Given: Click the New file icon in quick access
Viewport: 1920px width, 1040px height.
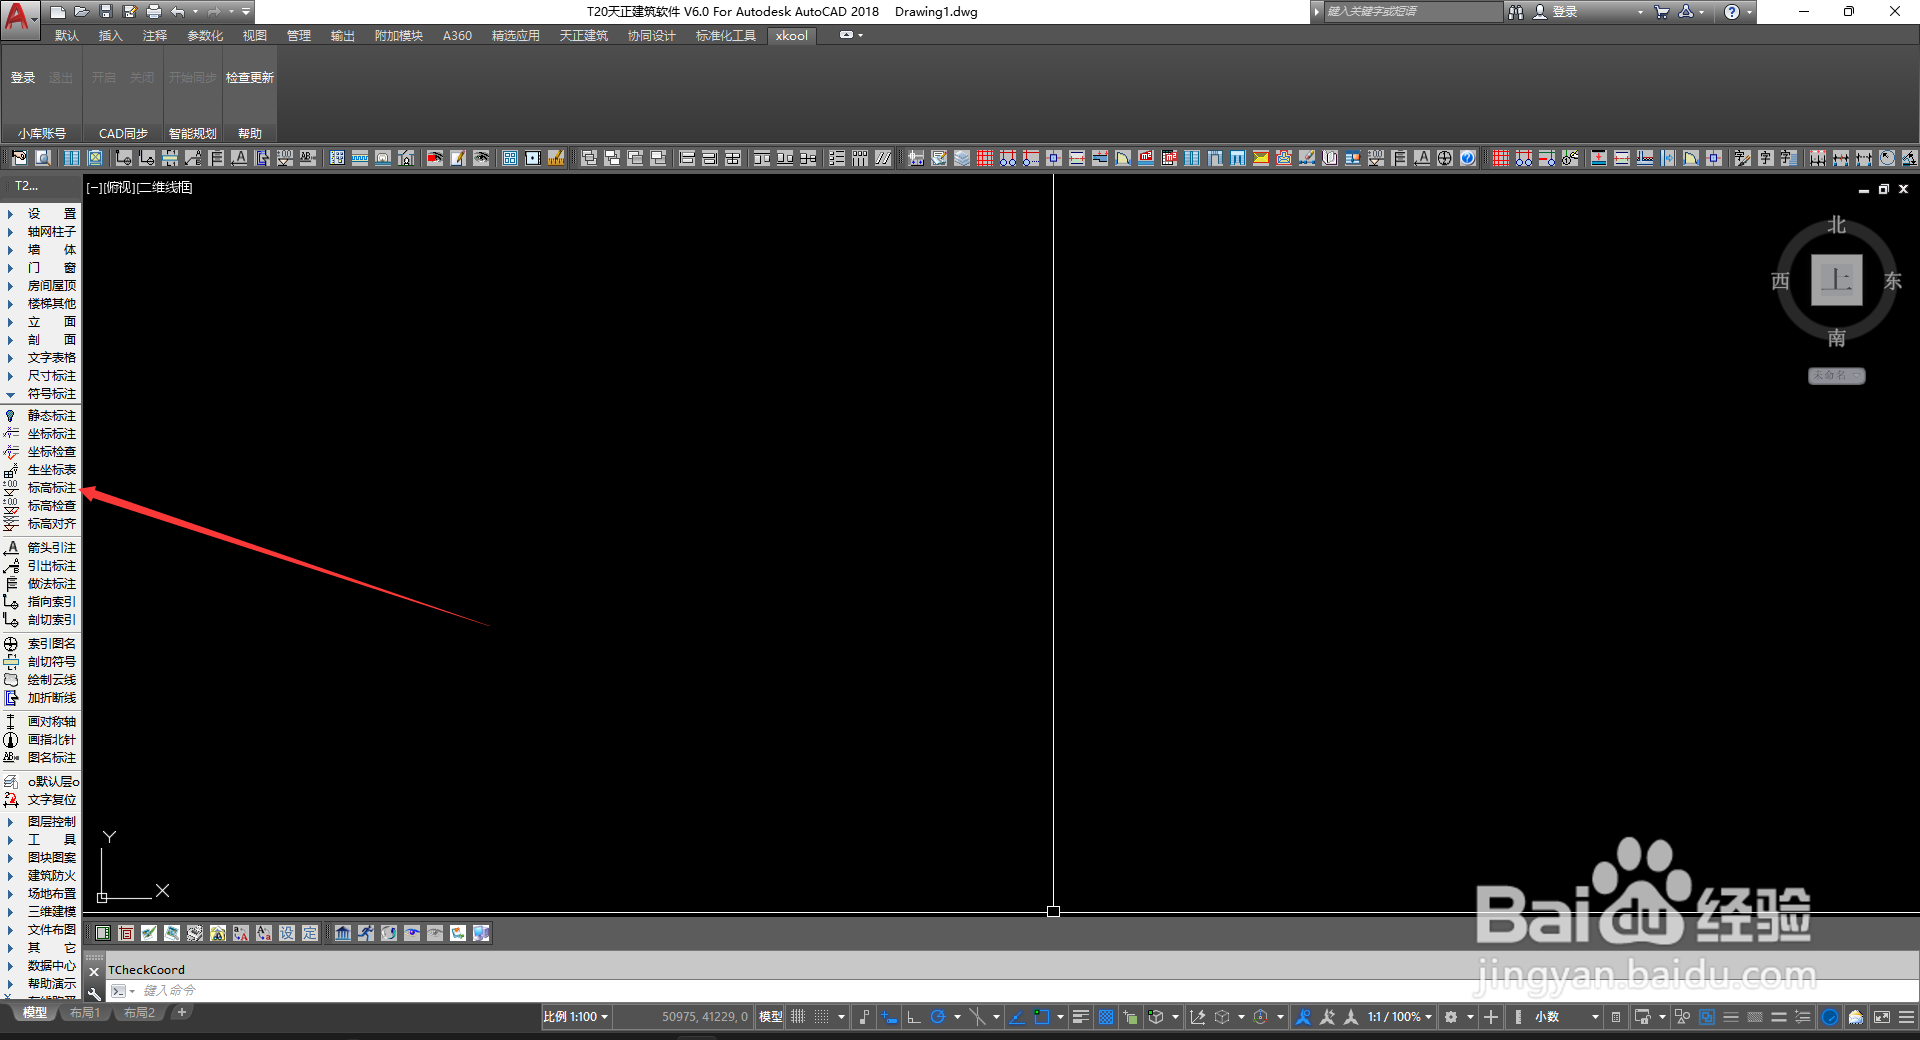Looking at the screenshot, I should [x=58, y=12].
